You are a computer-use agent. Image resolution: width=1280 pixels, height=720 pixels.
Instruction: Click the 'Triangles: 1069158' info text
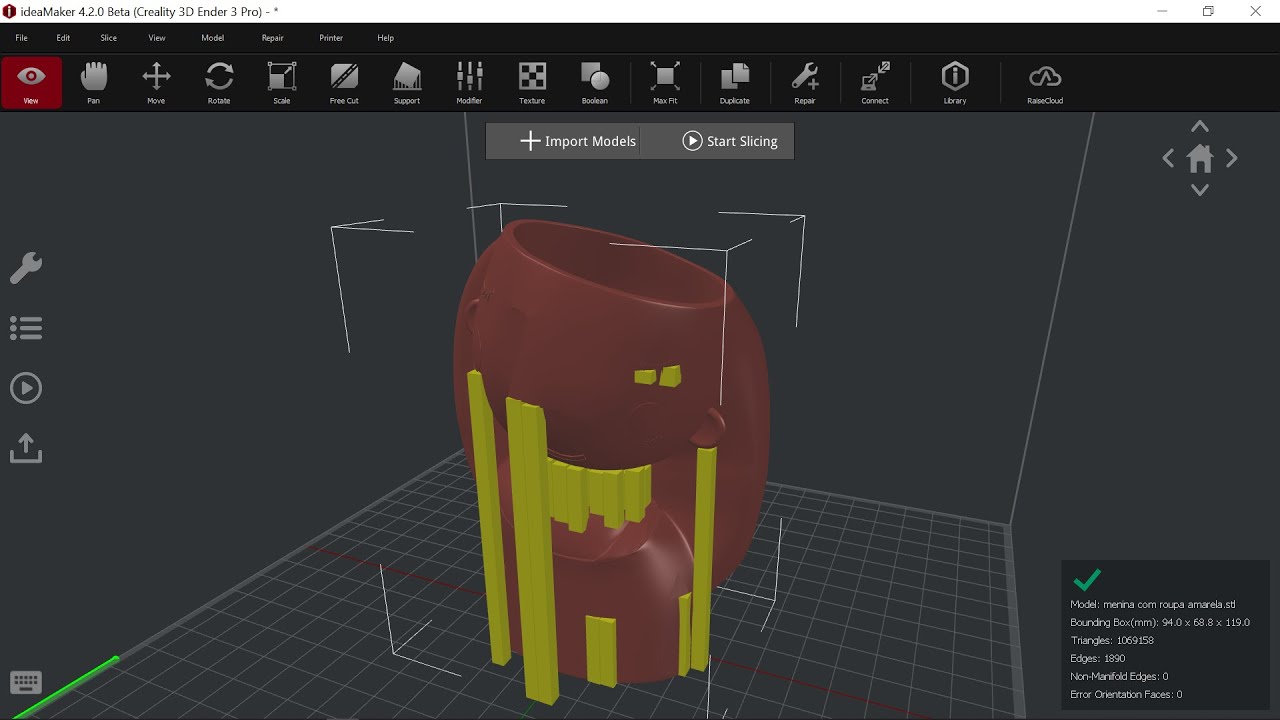point(1112,640)
